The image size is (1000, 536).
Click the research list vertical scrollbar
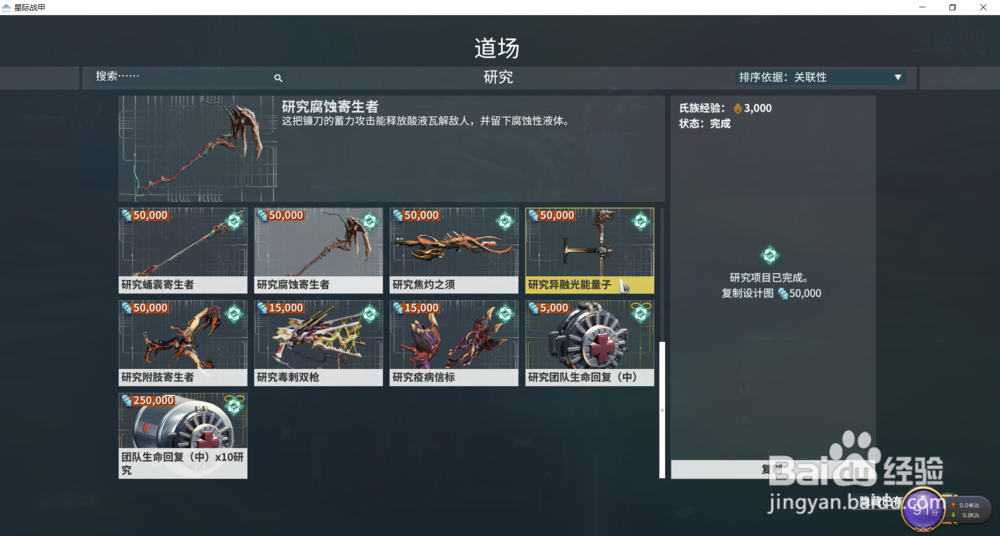[x=662, y=410]
